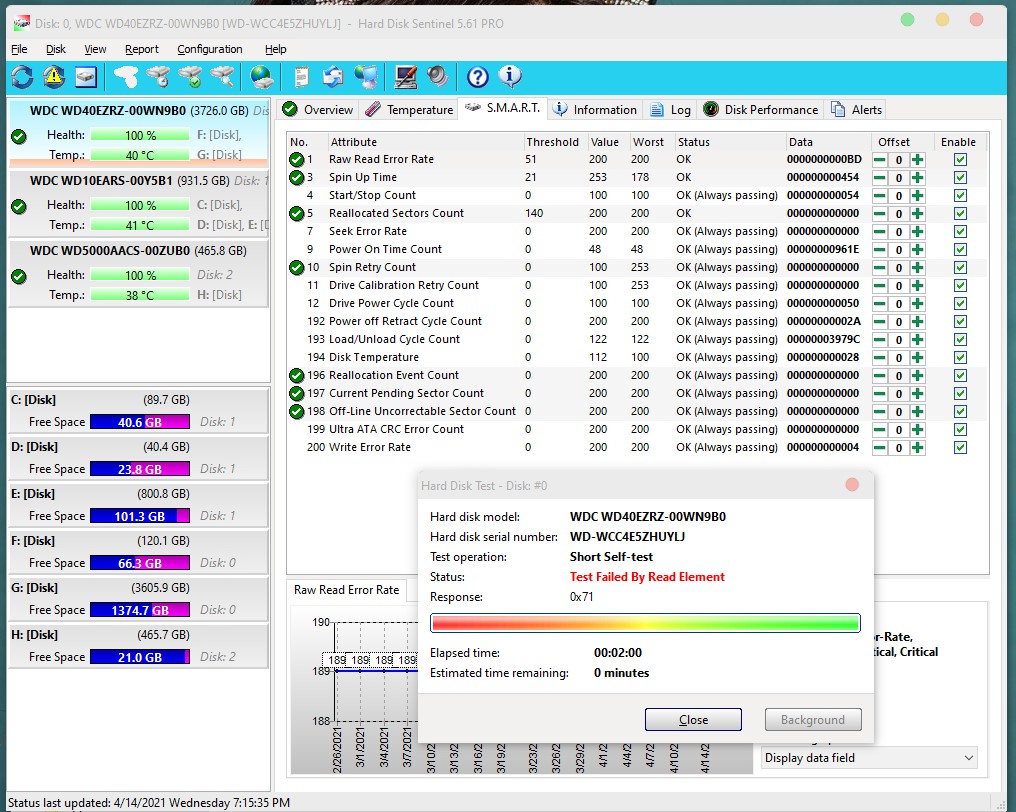Open the File menu

point(19,49)
